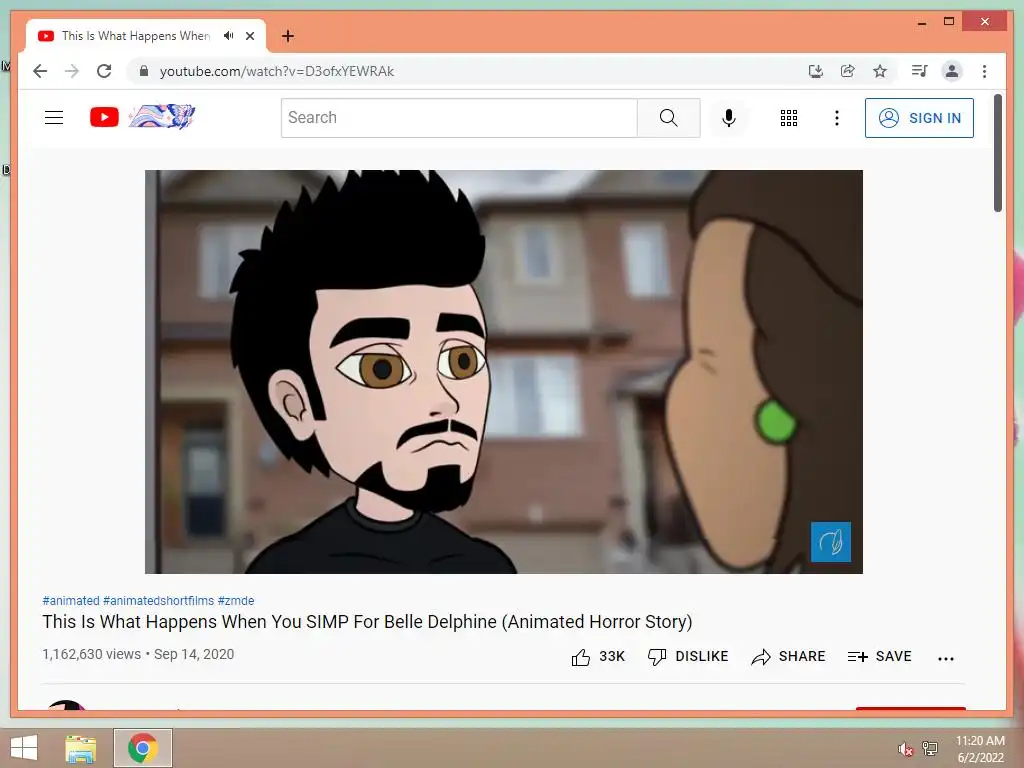Open the YouTube apps grid
The image size is (1024, 768).
(x=789, y=118)
